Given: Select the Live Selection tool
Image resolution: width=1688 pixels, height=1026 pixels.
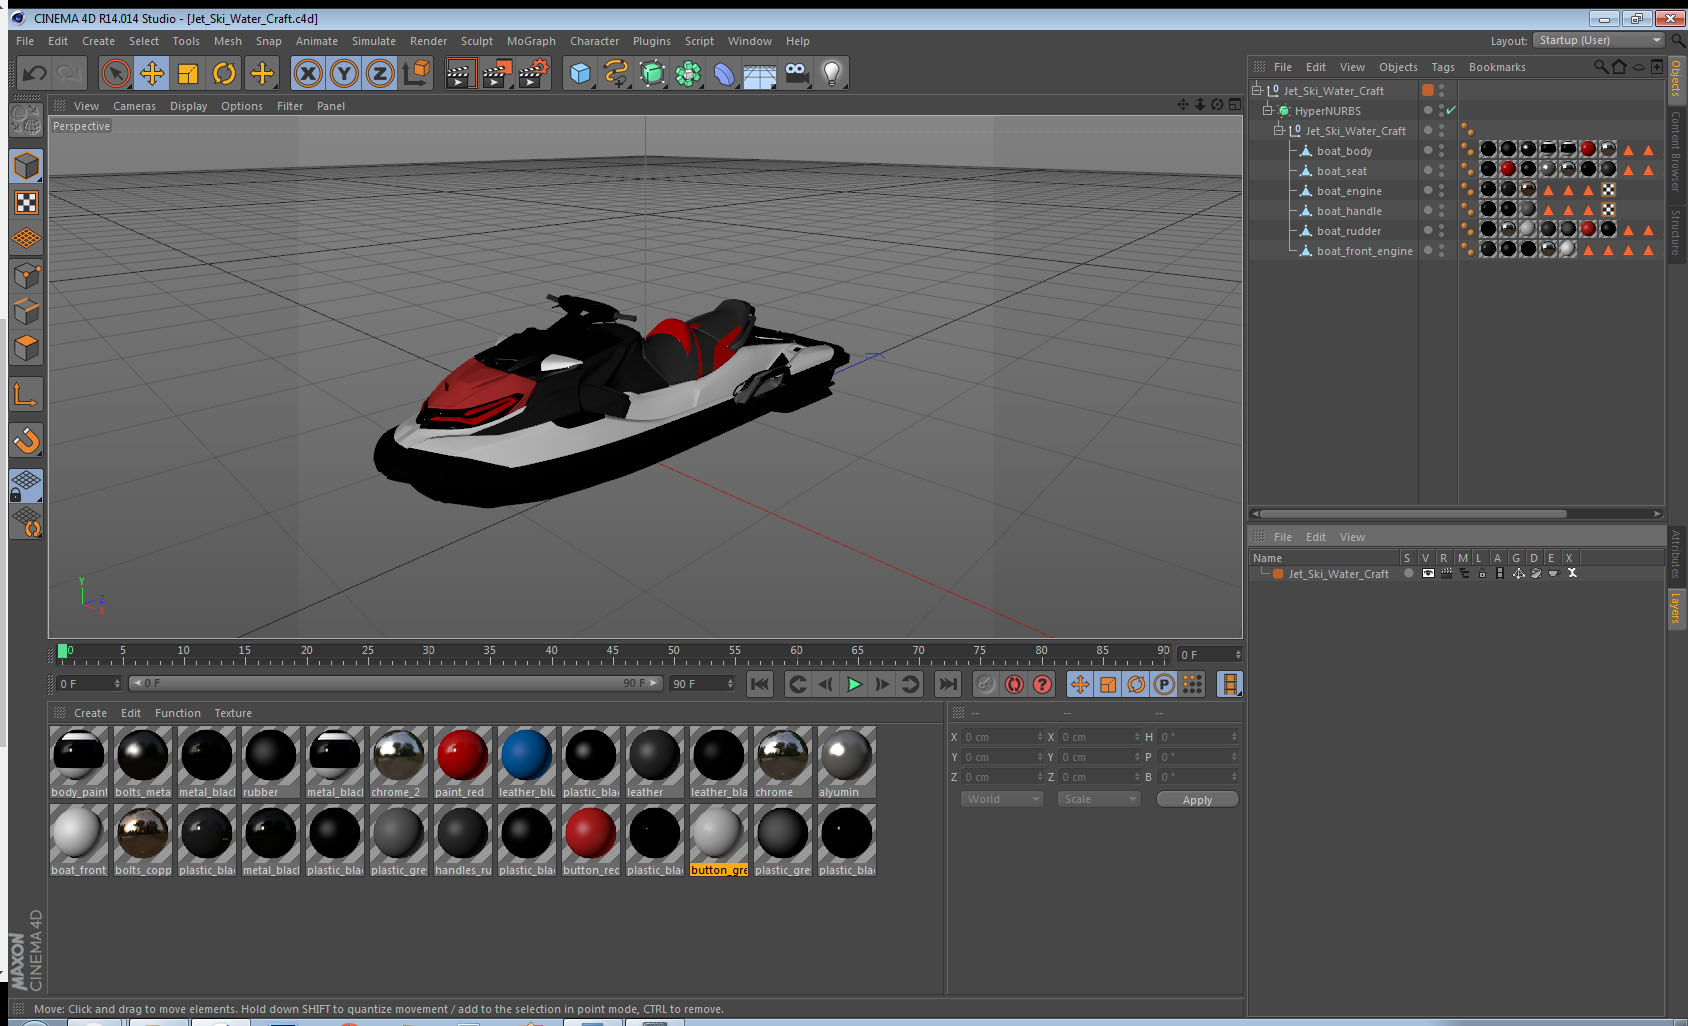Looking at the screenshot, I should point(116,73).
